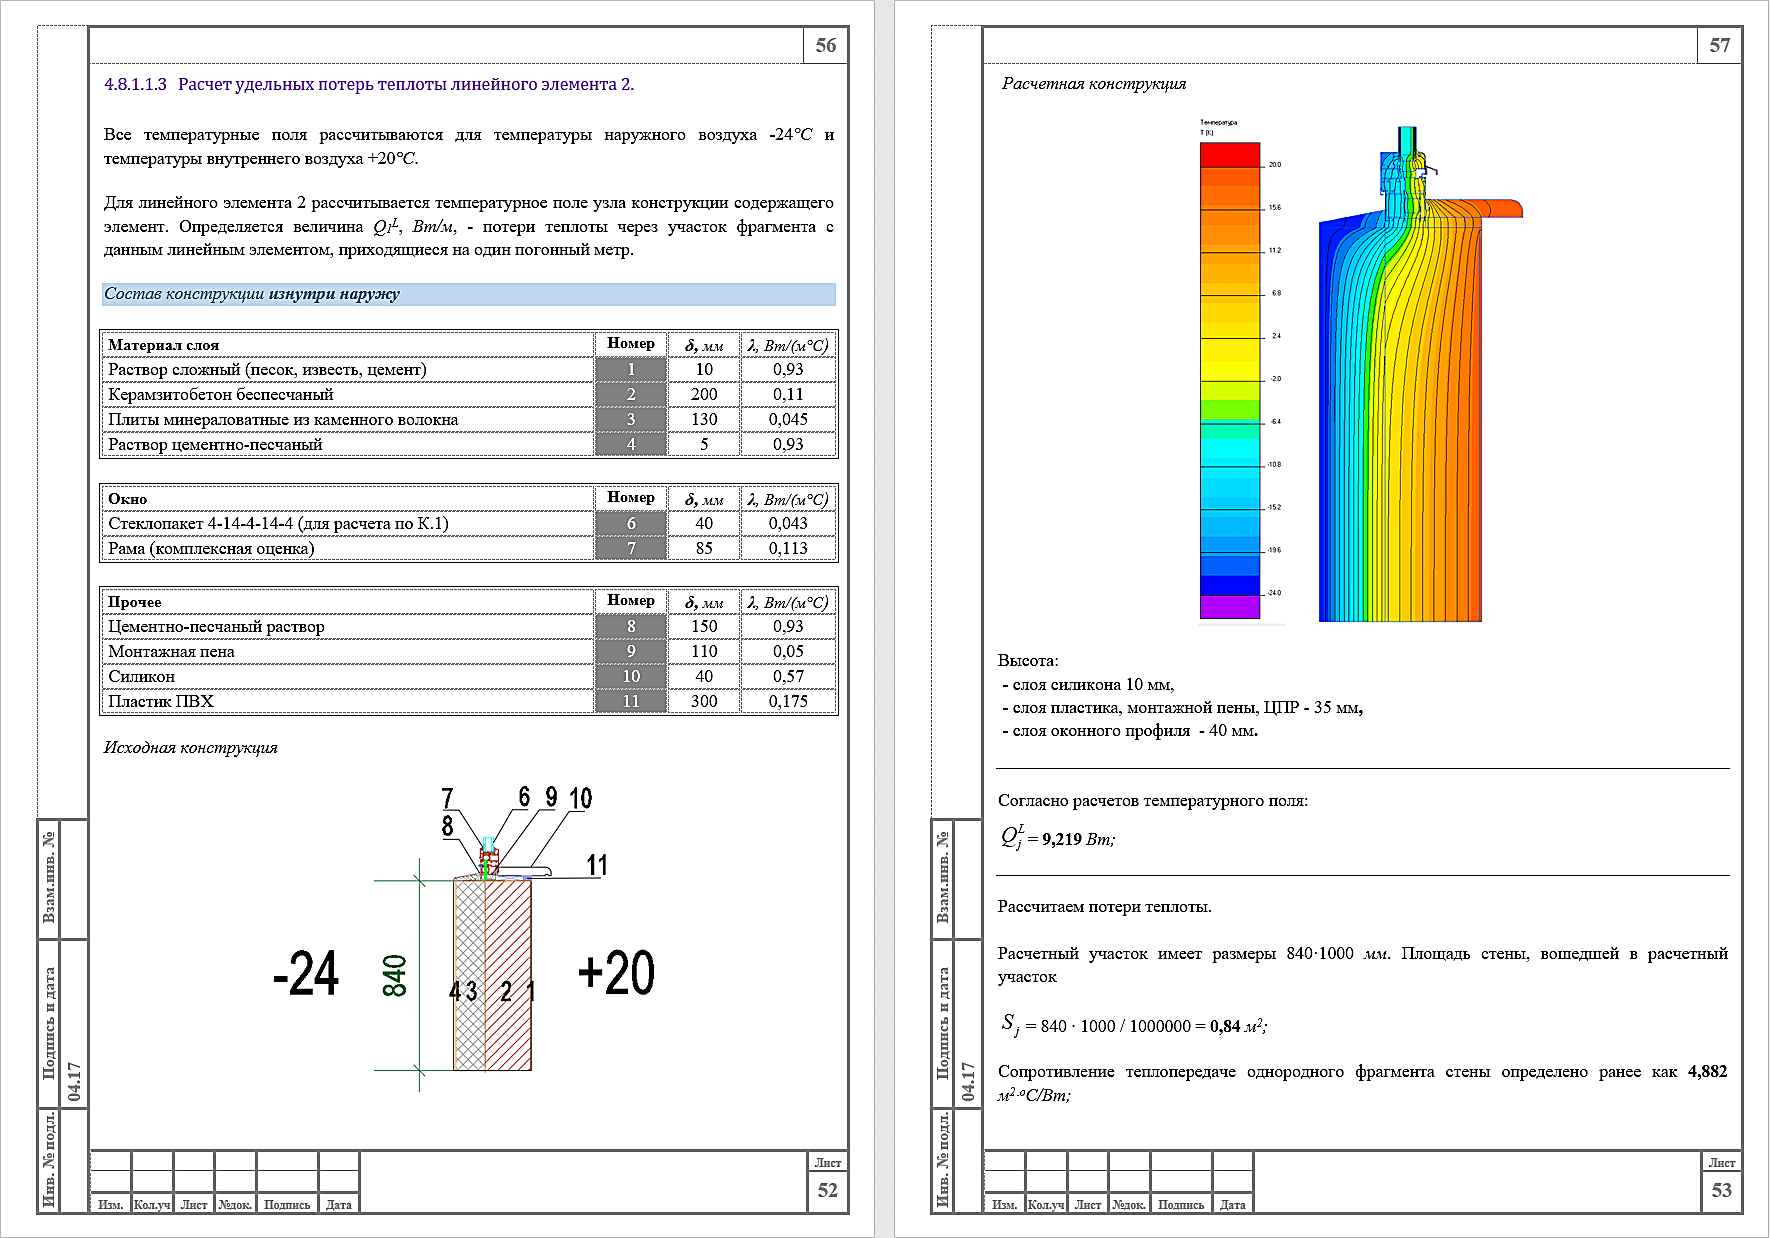Screen dimensions: 1770x1238
Task: Click the green band in temperature legend
Action: [x=1229, y=409]
